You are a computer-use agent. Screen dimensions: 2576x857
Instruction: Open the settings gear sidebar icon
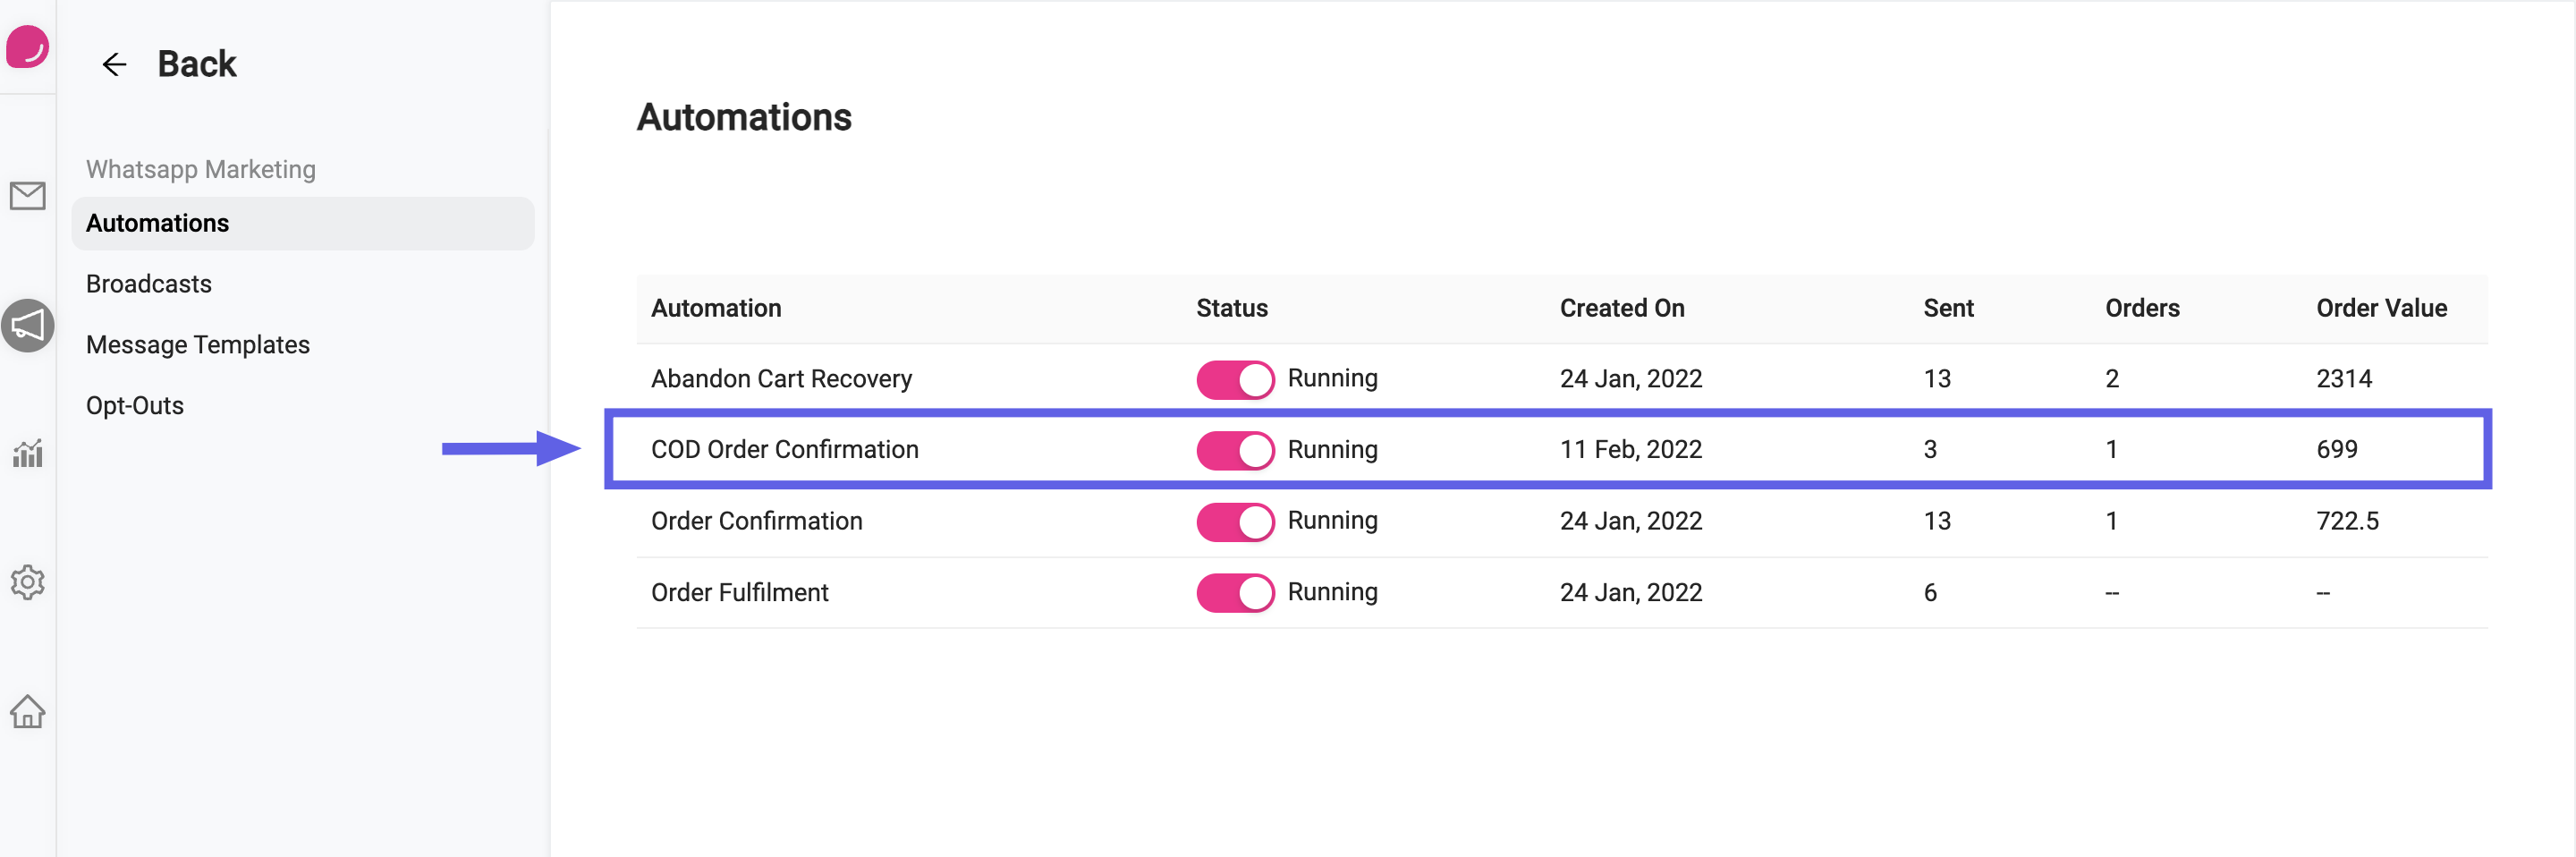27,582
